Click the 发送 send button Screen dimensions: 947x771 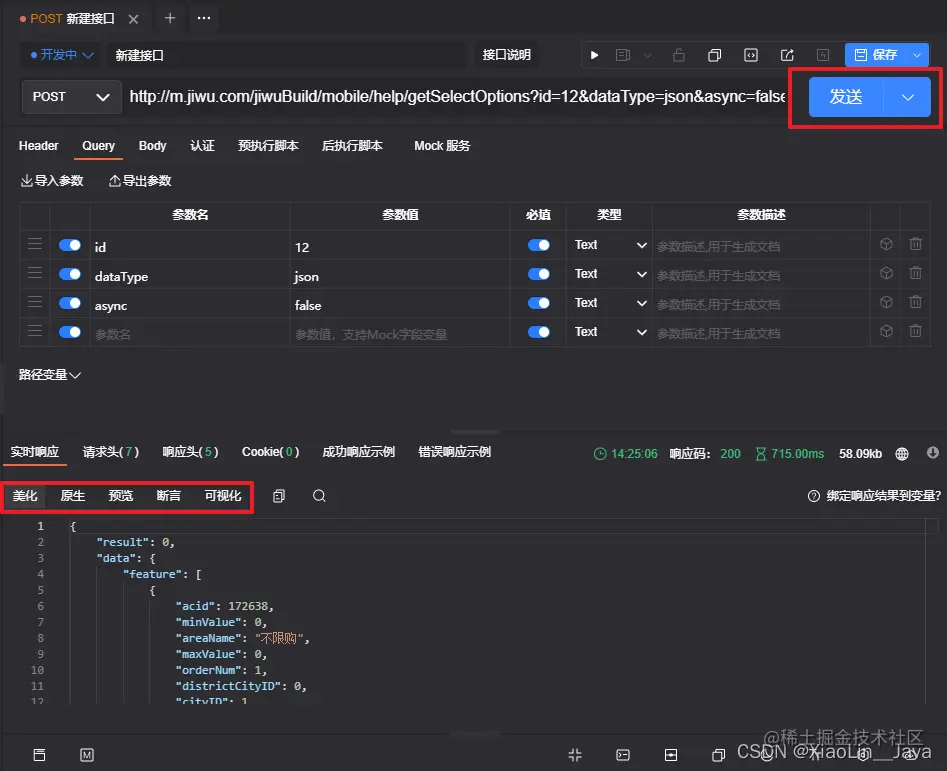coord(846,97)
